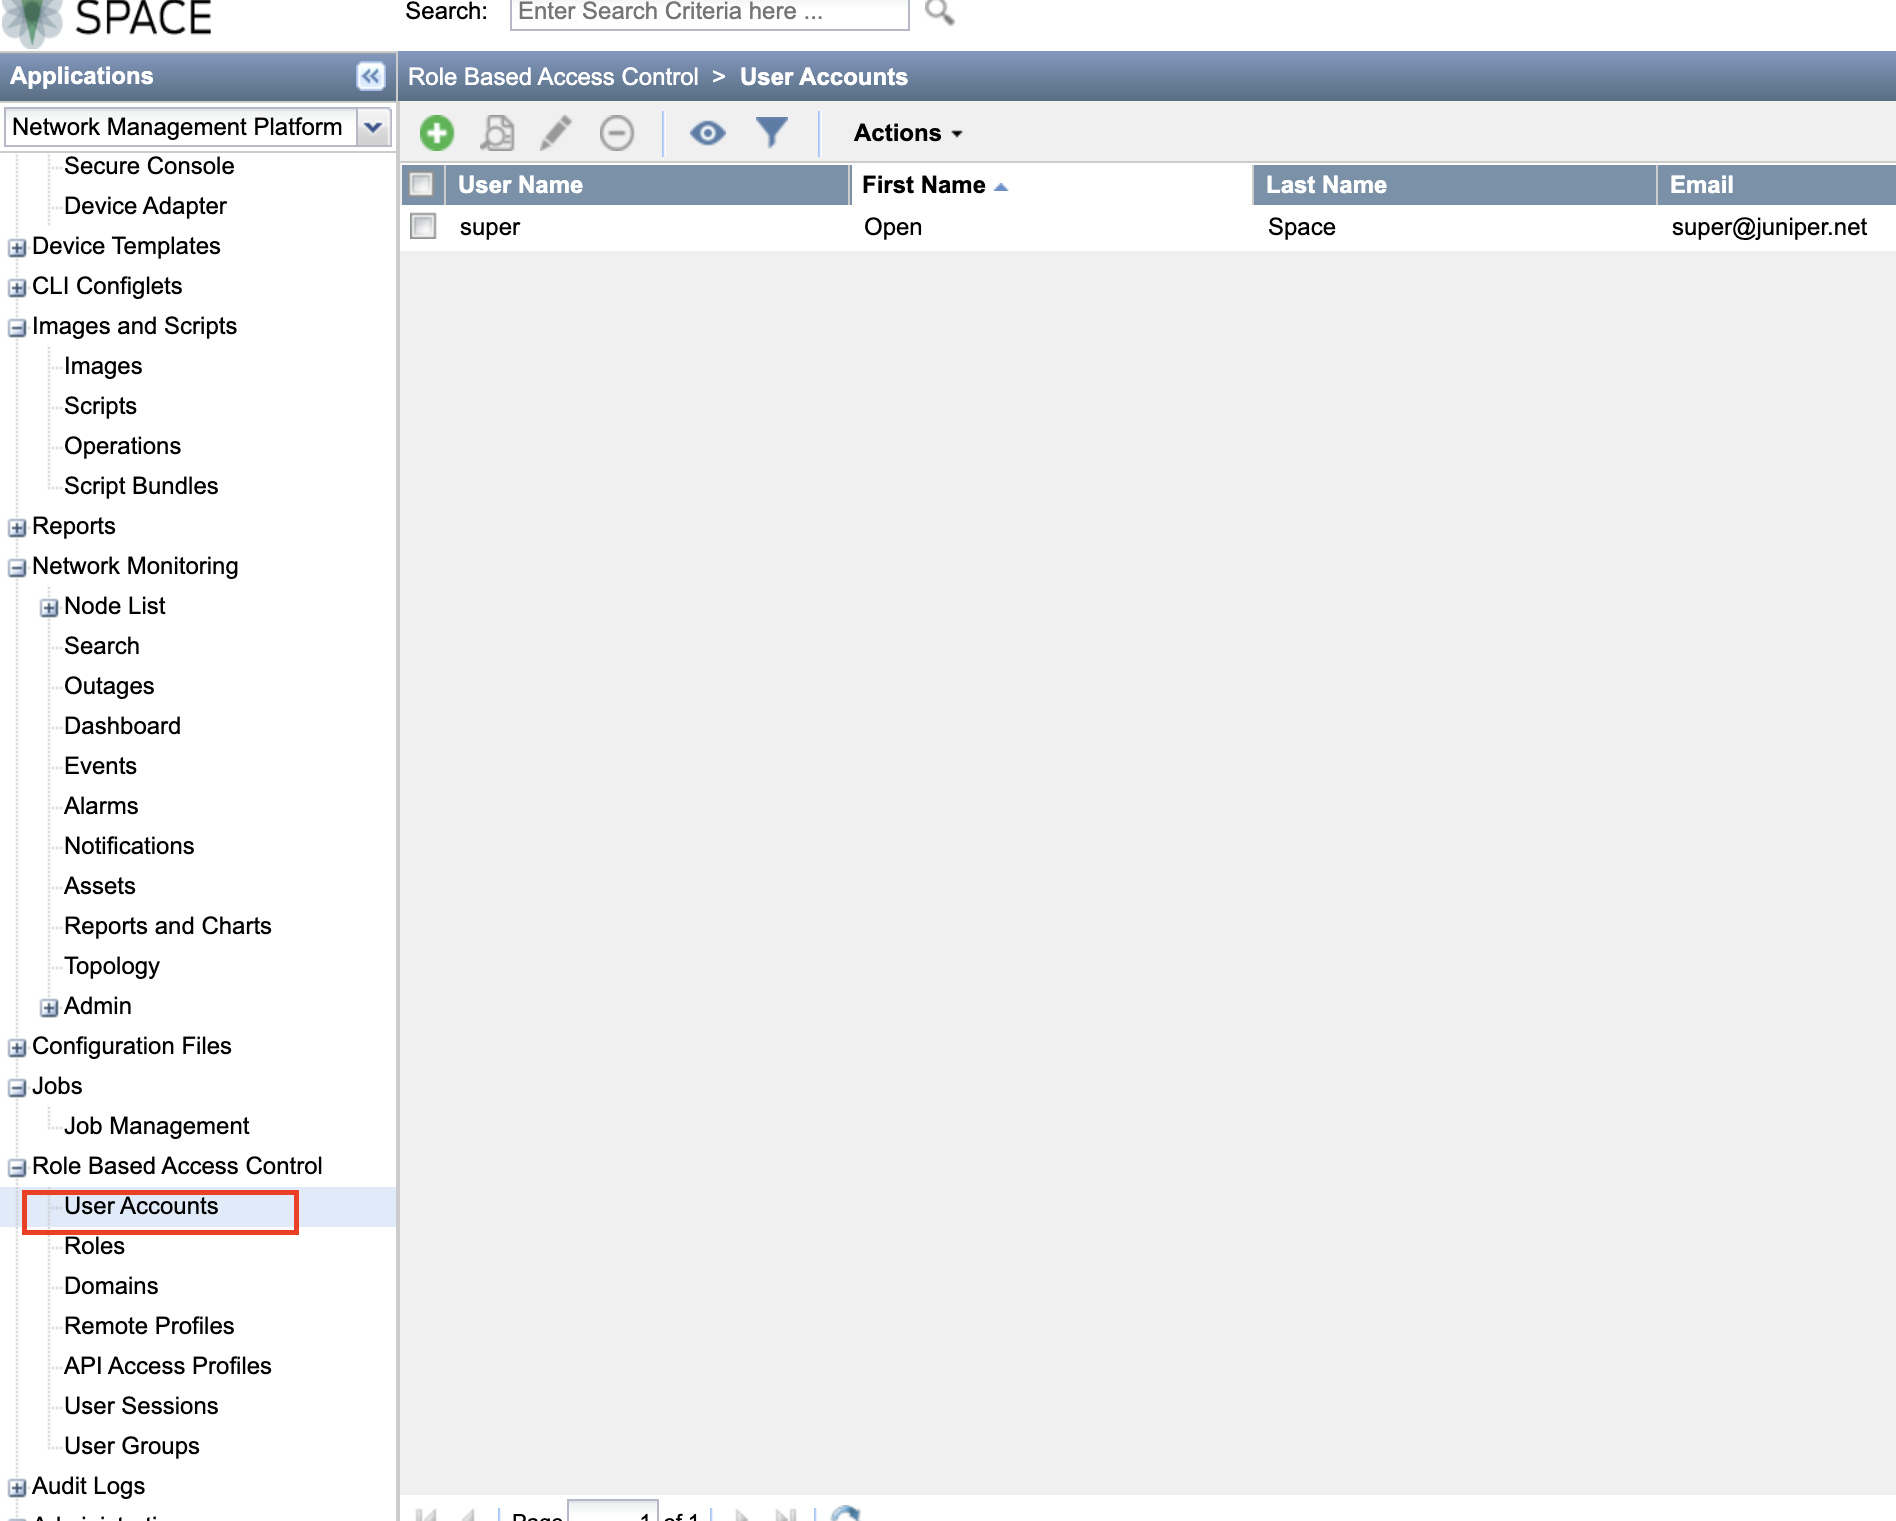Screen dimensions: 1896x1521
Task: Collapse Role Based Access Control node
Action: pos(17,1167)
